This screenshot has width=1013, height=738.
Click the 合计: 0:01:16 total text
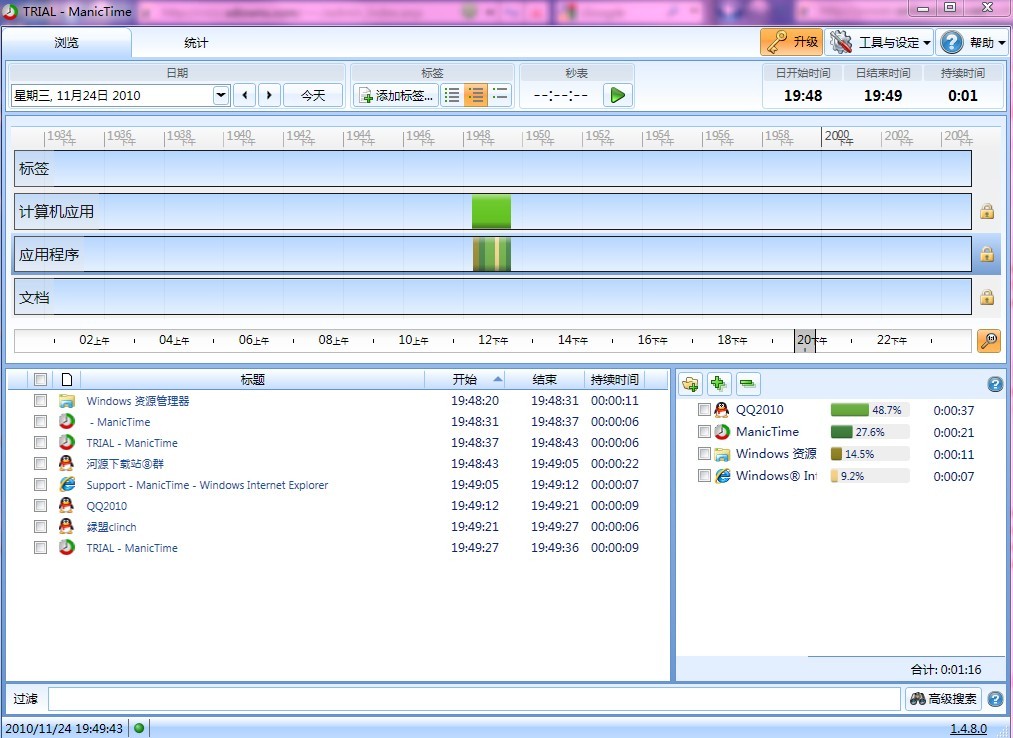946,669
